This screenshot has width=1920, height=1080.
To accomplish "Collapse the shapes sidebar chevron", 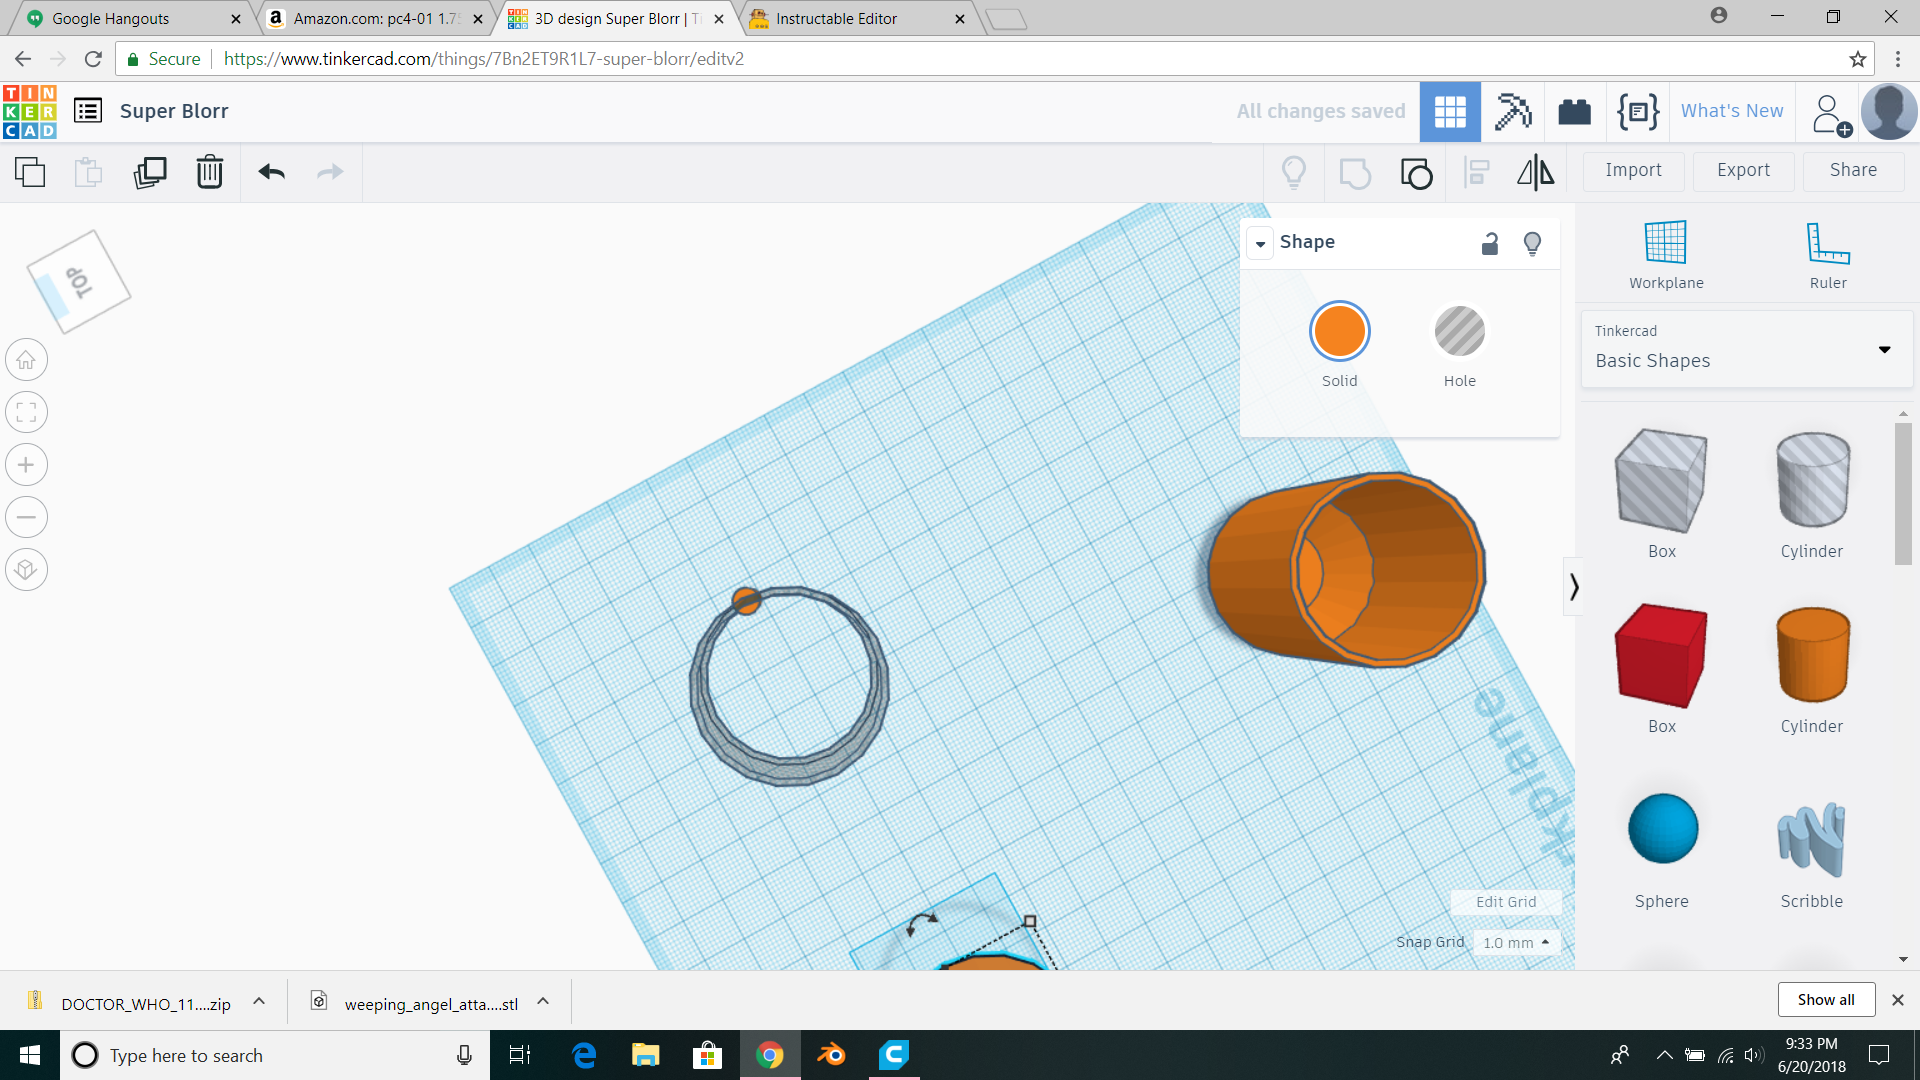I will click(x=1574, y=586).
